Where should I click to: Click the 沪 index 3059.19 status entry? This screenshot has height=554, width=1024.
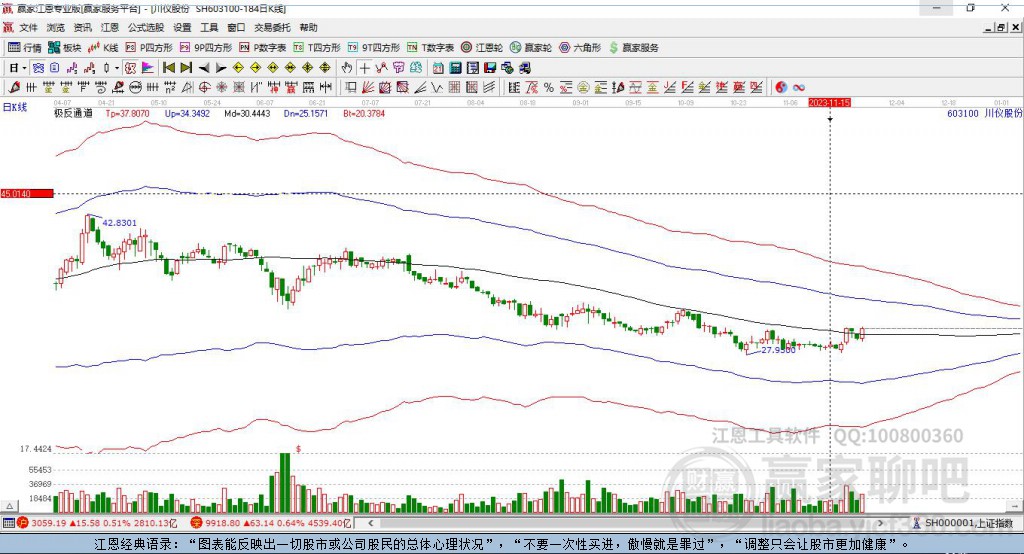click(x=97, y=523)
